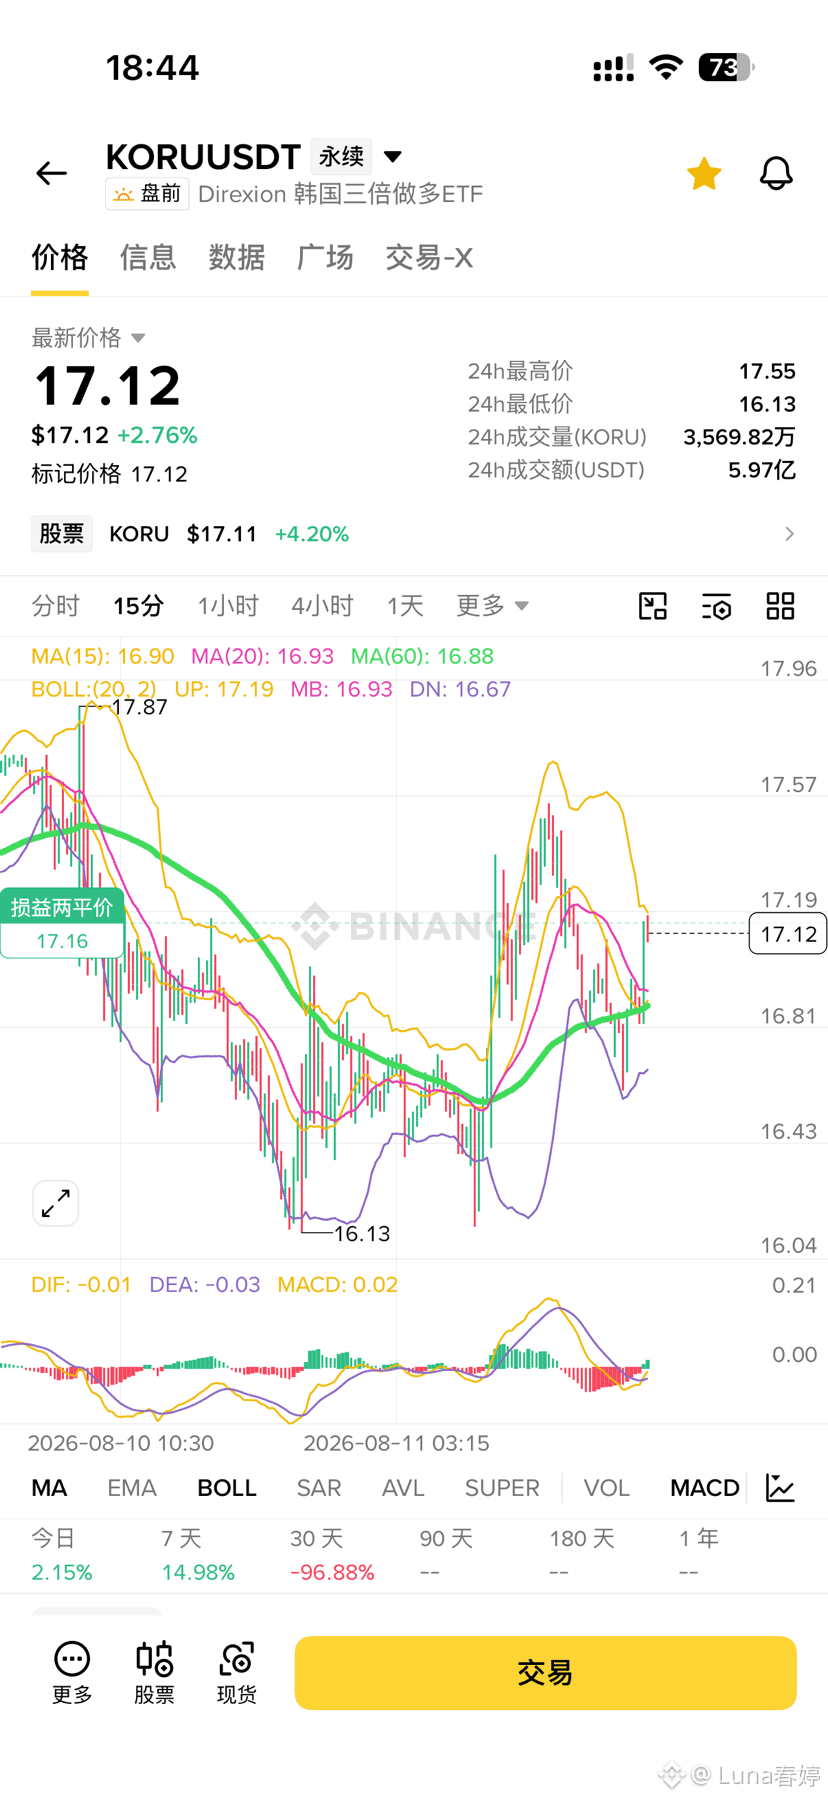Tap the 17.87 high marker on chart

[x=139, y=707]
